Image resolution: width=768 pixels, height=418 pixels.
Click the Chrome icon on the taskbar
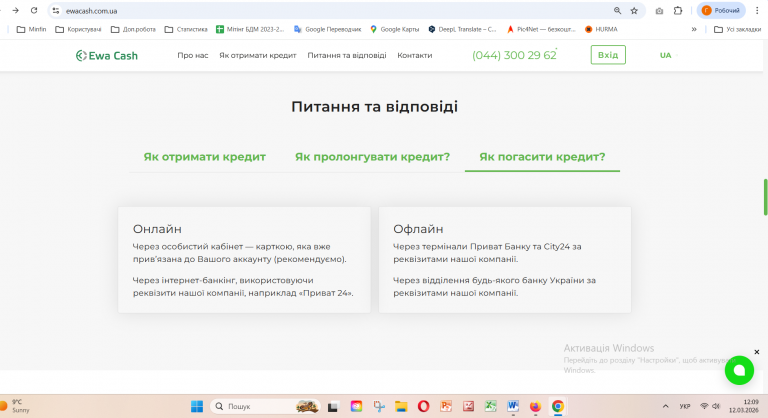click(558, 406)
